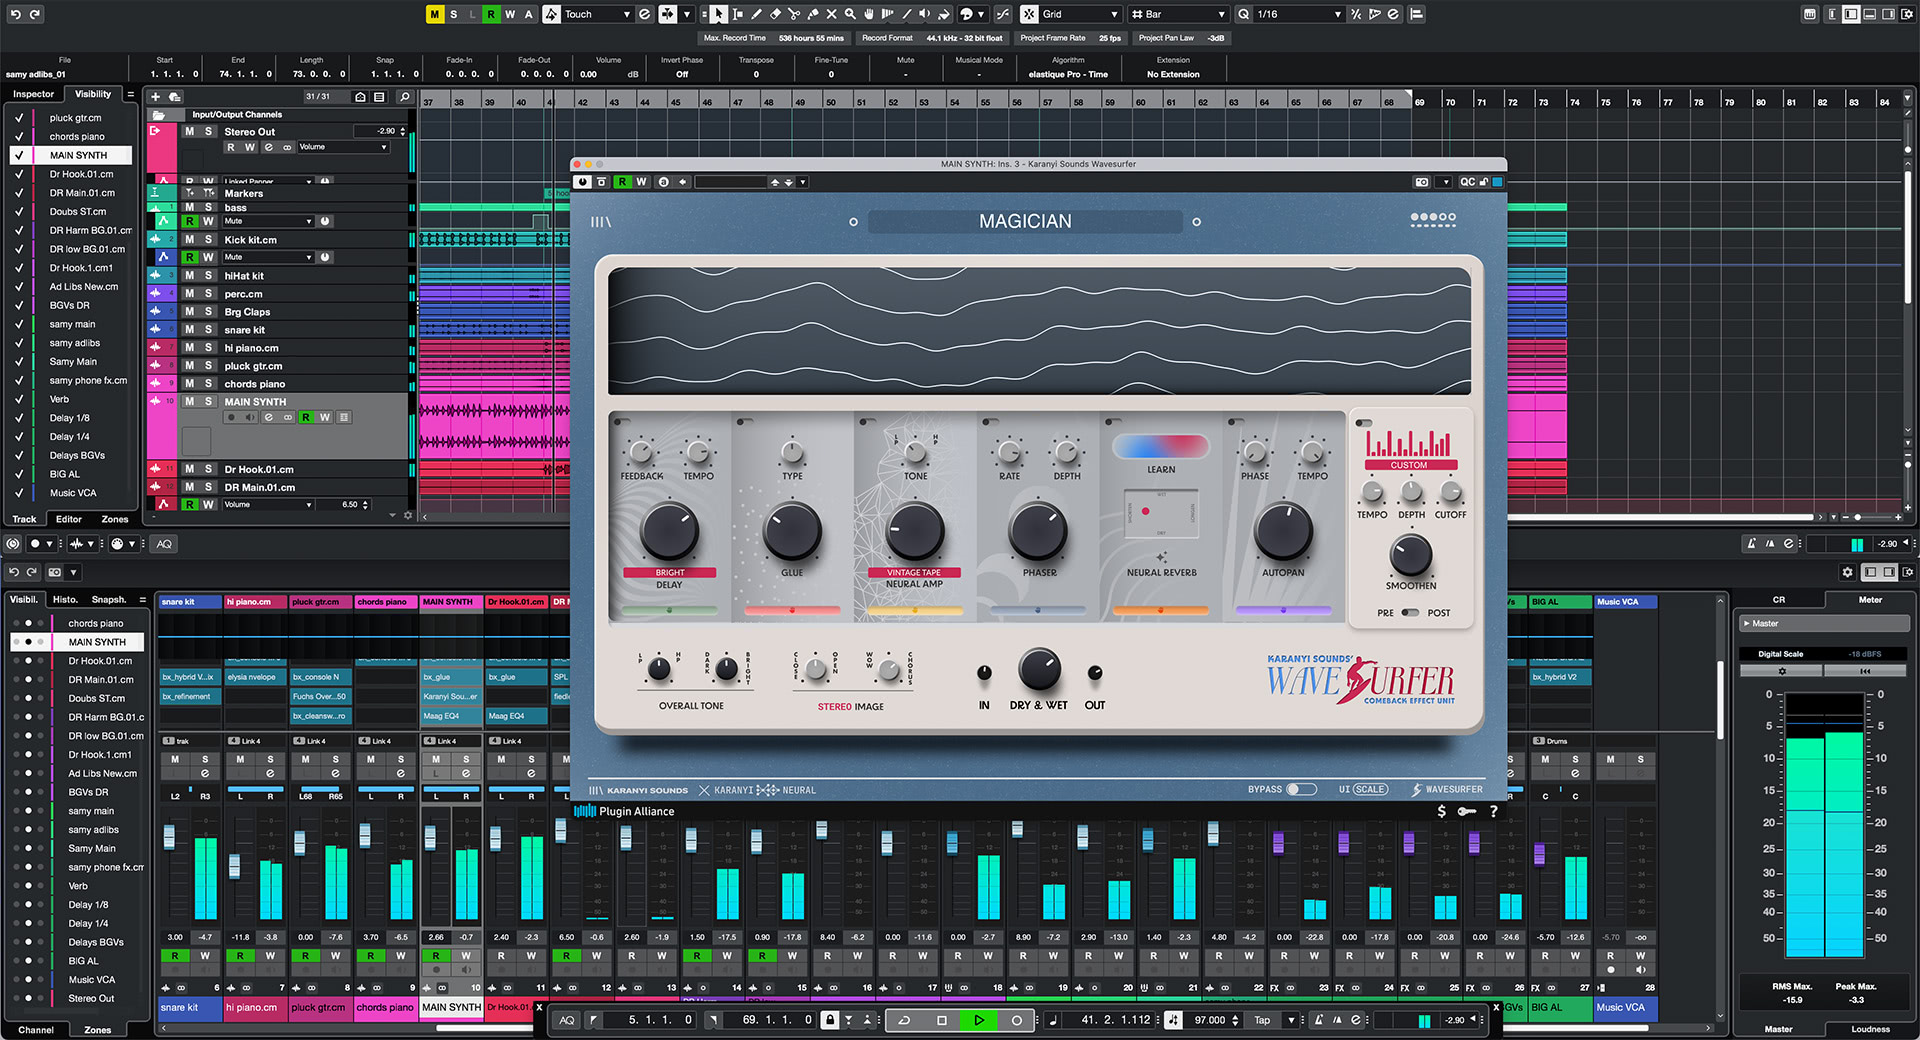Click the AQ button in transport bar
Image resolution: width=1920 pixels, height=1040 pixels.
pos(567,1020)
